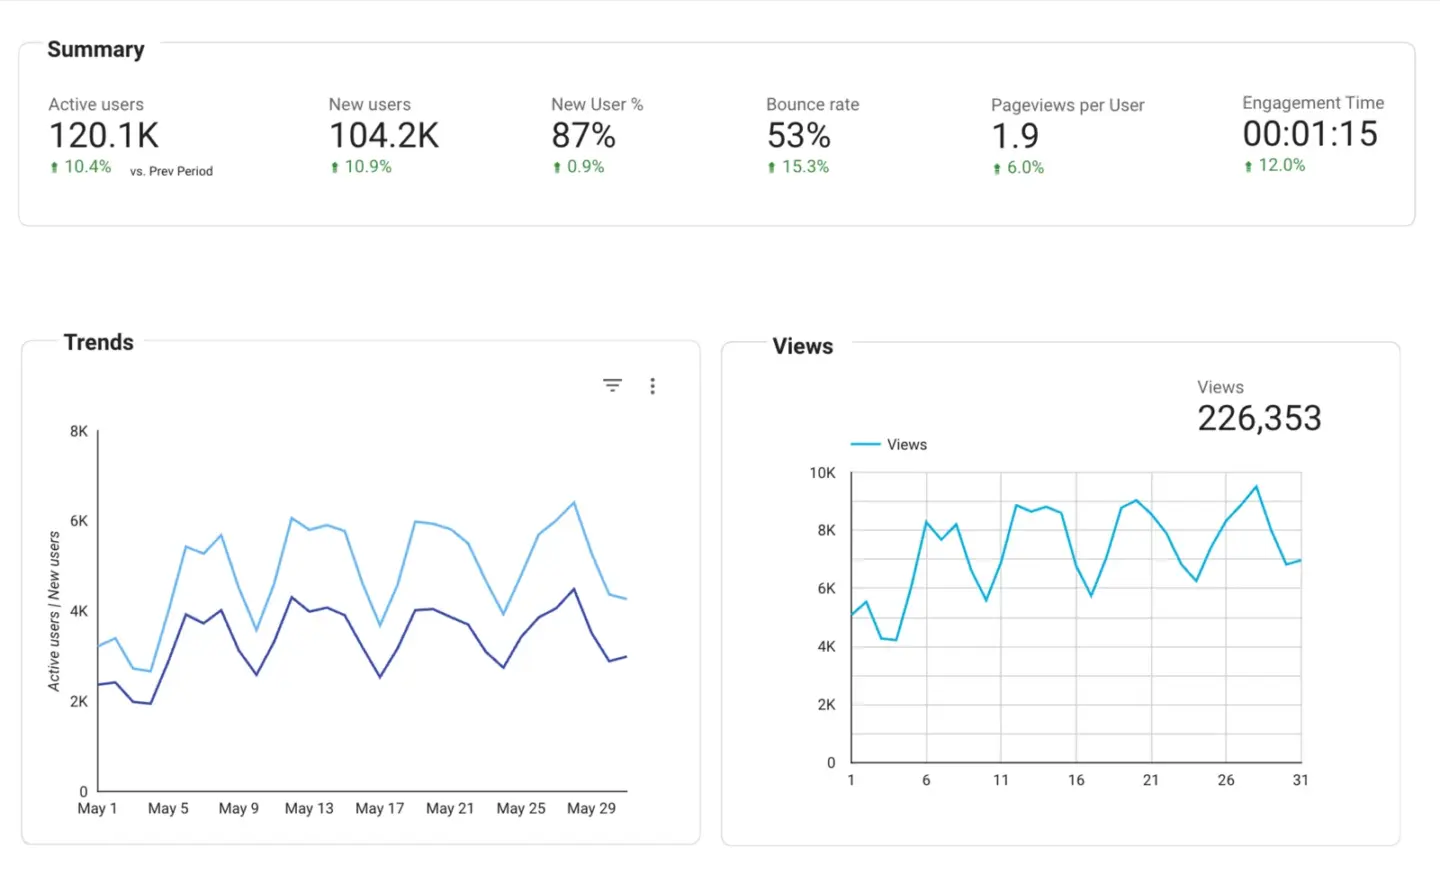Image resolution: width=1440 pixels, height=874 pixels.
Task: Click the arrow beside Bounce rate 15.3%
Action: [x=771, y=168]
